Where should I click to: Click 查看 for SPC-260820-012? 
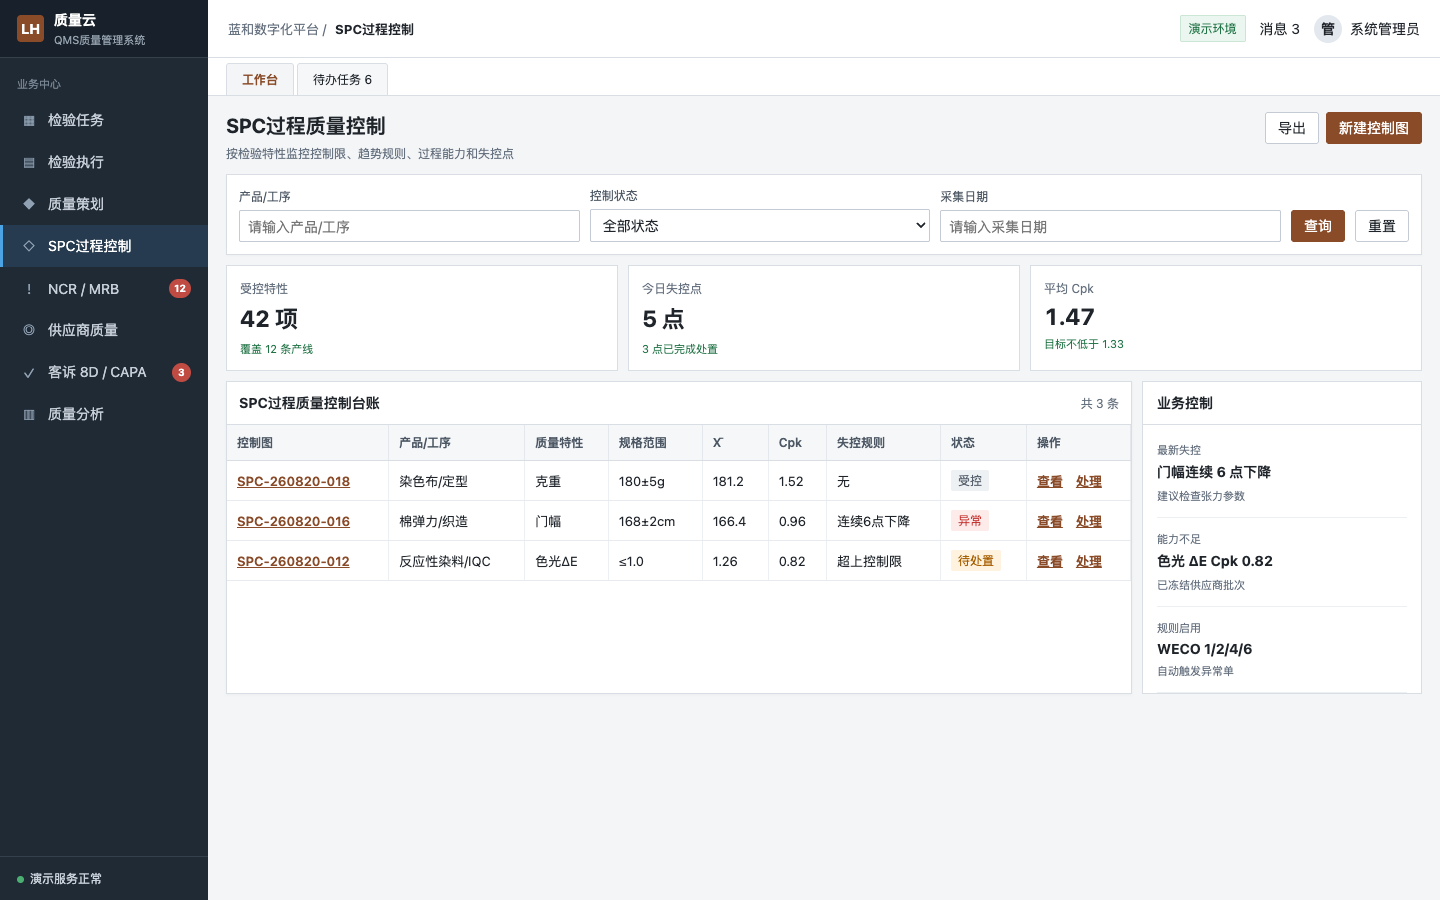click(1050, 561)
